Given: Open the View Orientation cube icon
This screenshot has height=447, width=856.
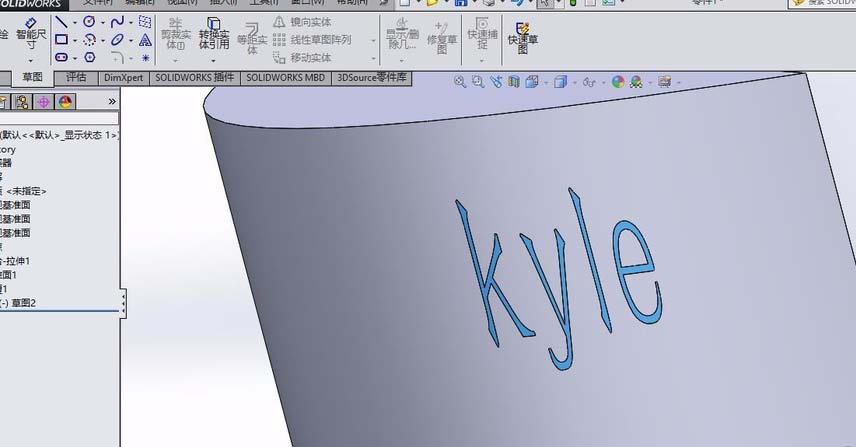Looking at the screenshot, I should pos(532,82).
